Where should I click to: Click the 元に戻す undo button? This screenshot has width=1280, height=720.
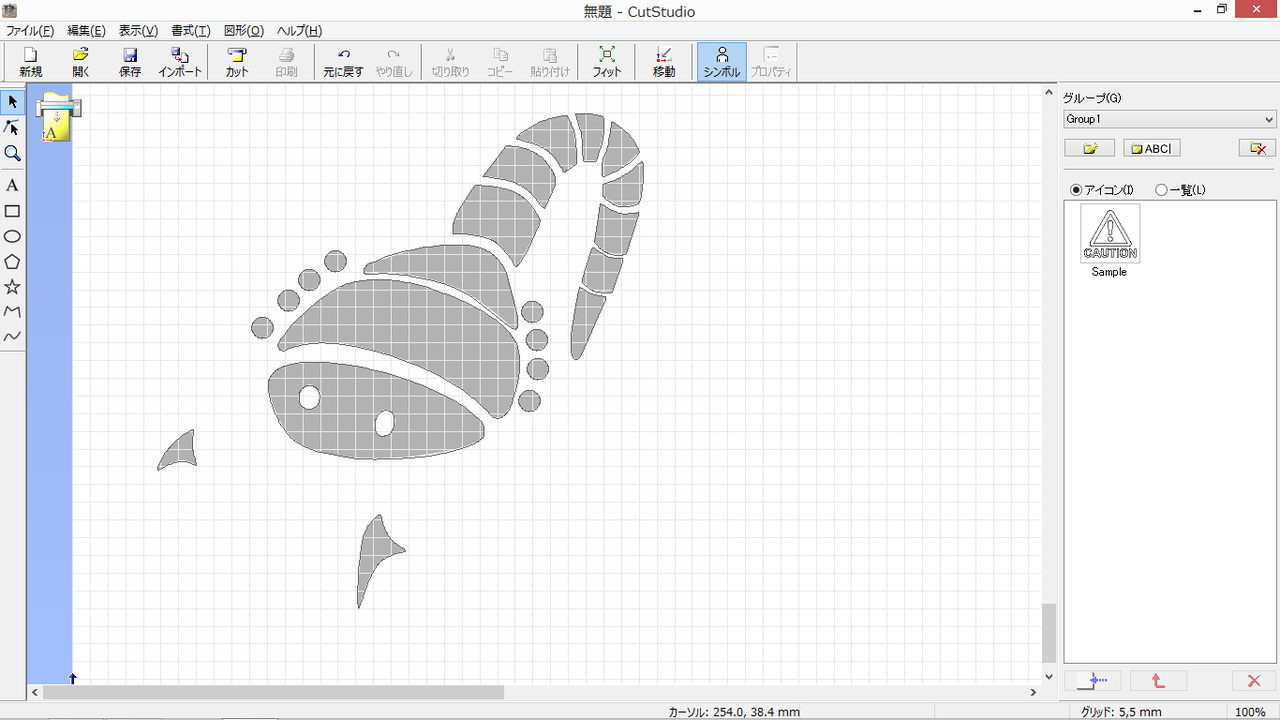click(x=343, y=62)
